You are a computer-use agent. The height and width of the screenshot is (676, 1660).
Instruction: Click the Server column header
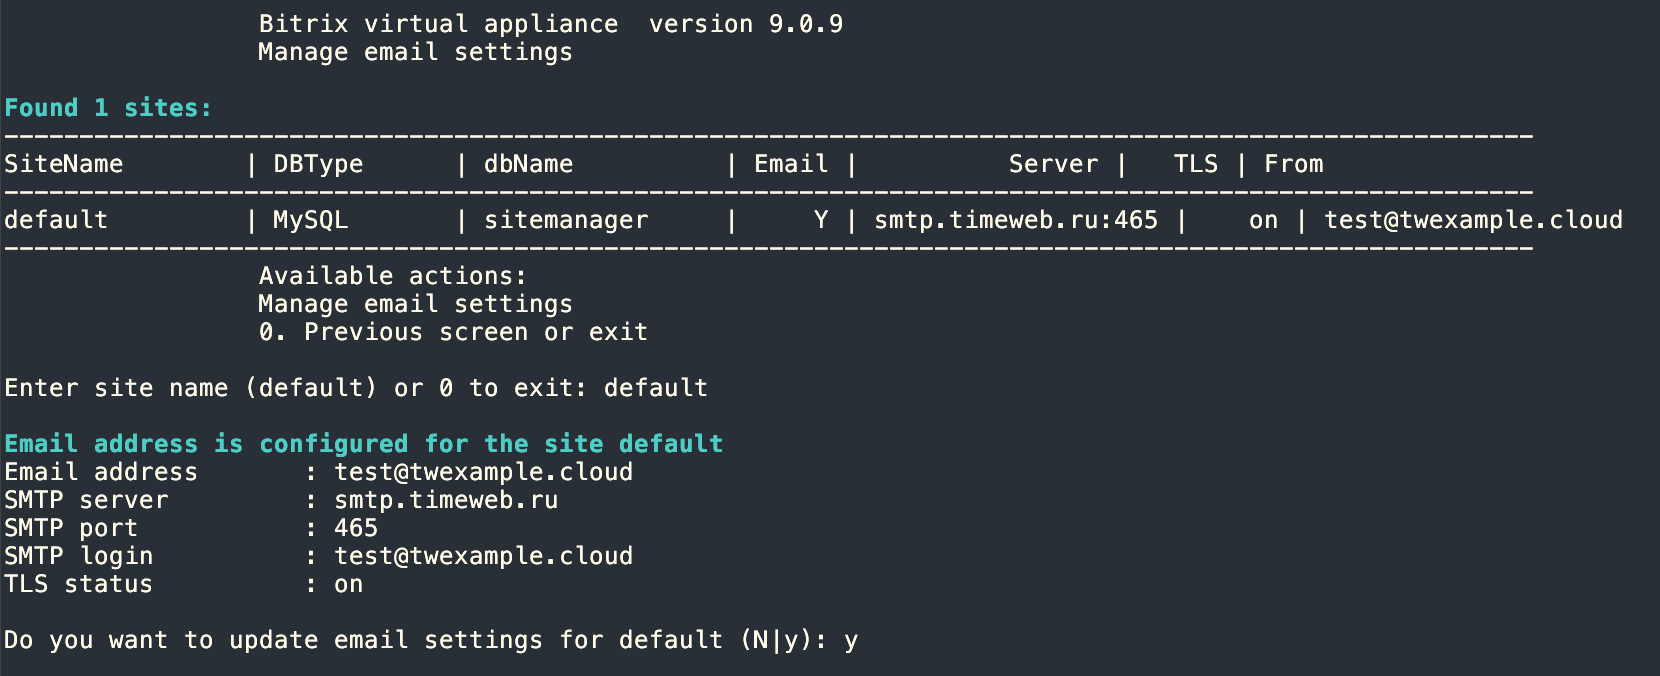[x=1053, y=164]
